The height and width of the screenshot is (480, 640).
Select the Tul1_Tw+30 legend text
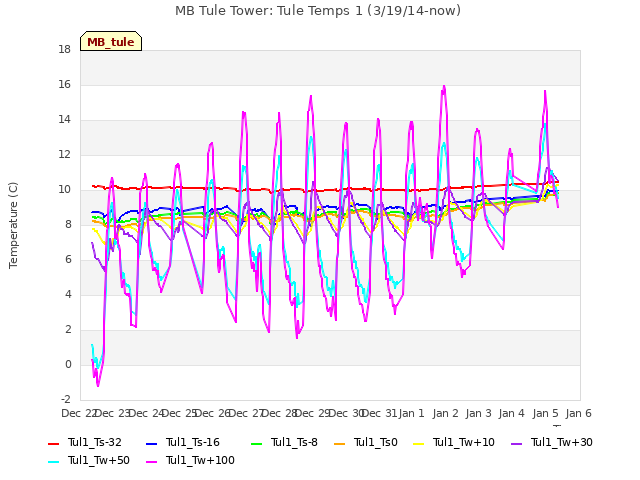tap(562, 442)
